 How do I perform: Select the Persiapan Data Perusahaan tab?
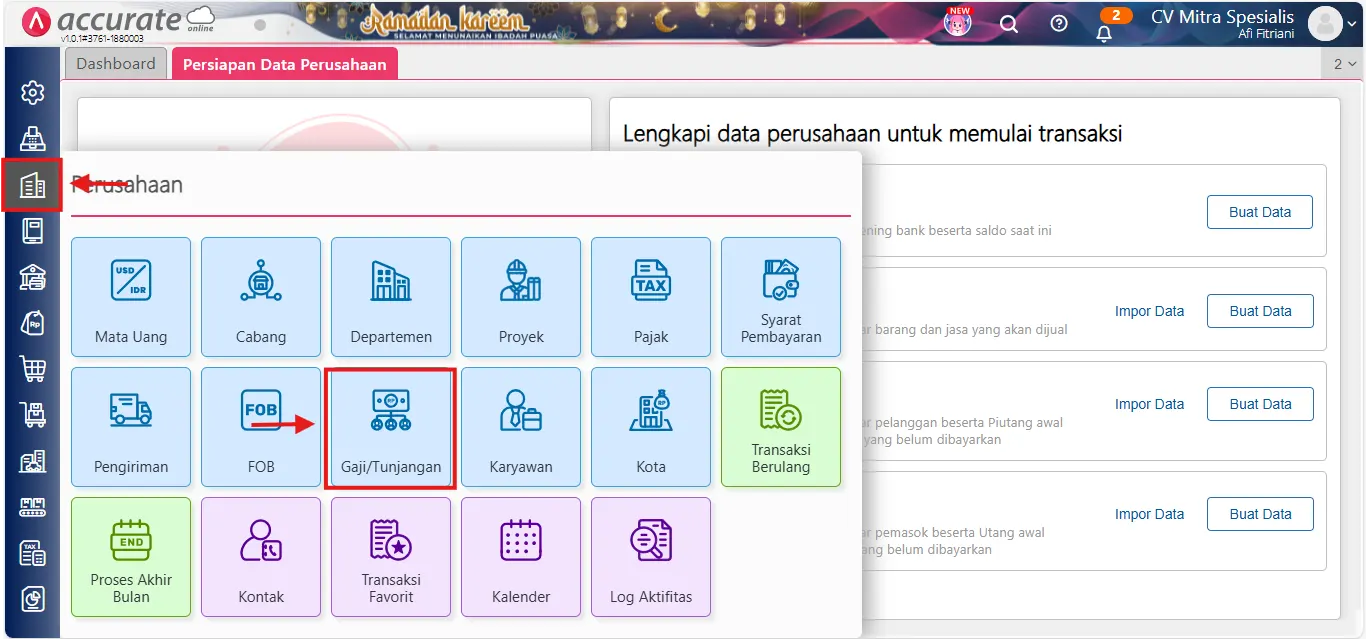pos(285,62)
